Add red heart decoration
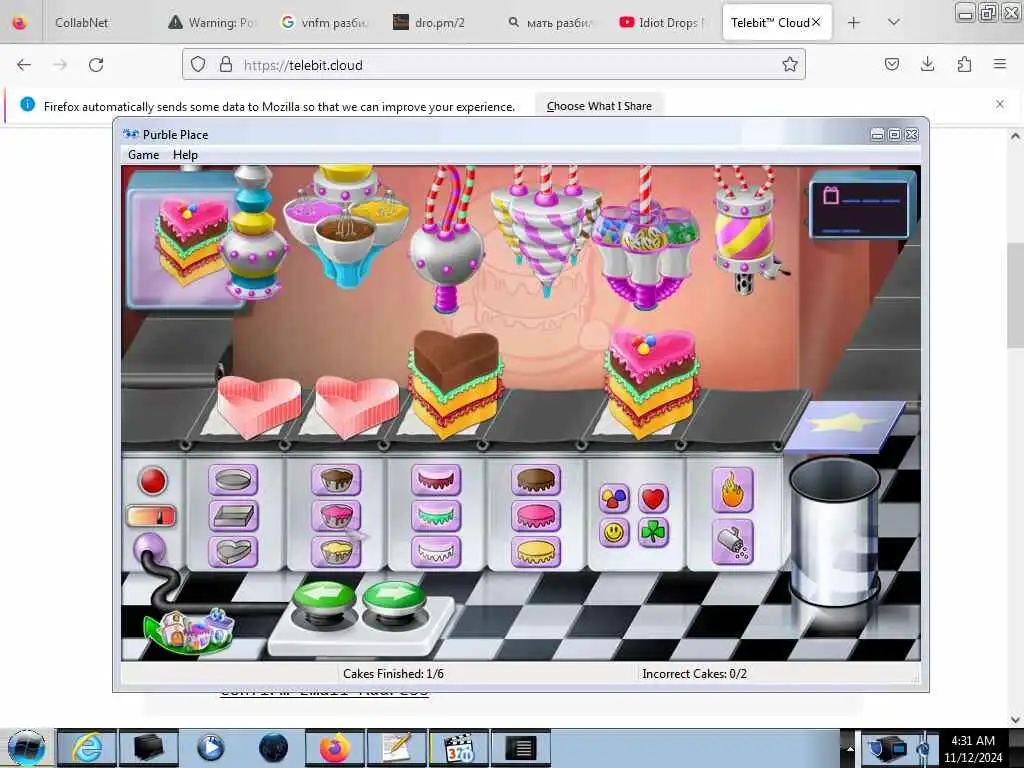 (x=653, y=498)
